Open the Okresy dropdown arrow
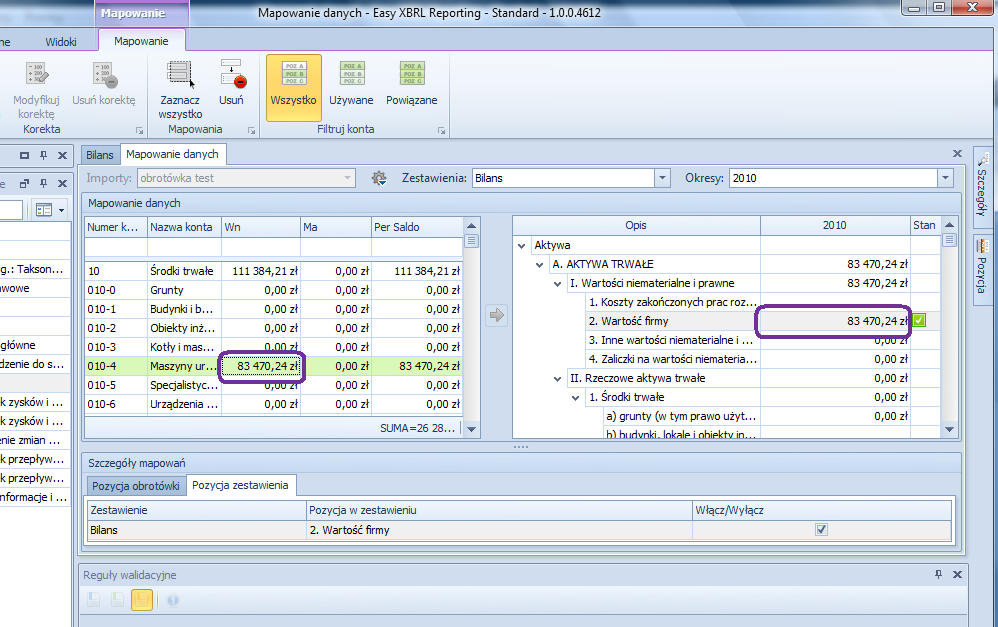Screen dimensions: 998x627 pyautogui.click(x=945, y=178)
